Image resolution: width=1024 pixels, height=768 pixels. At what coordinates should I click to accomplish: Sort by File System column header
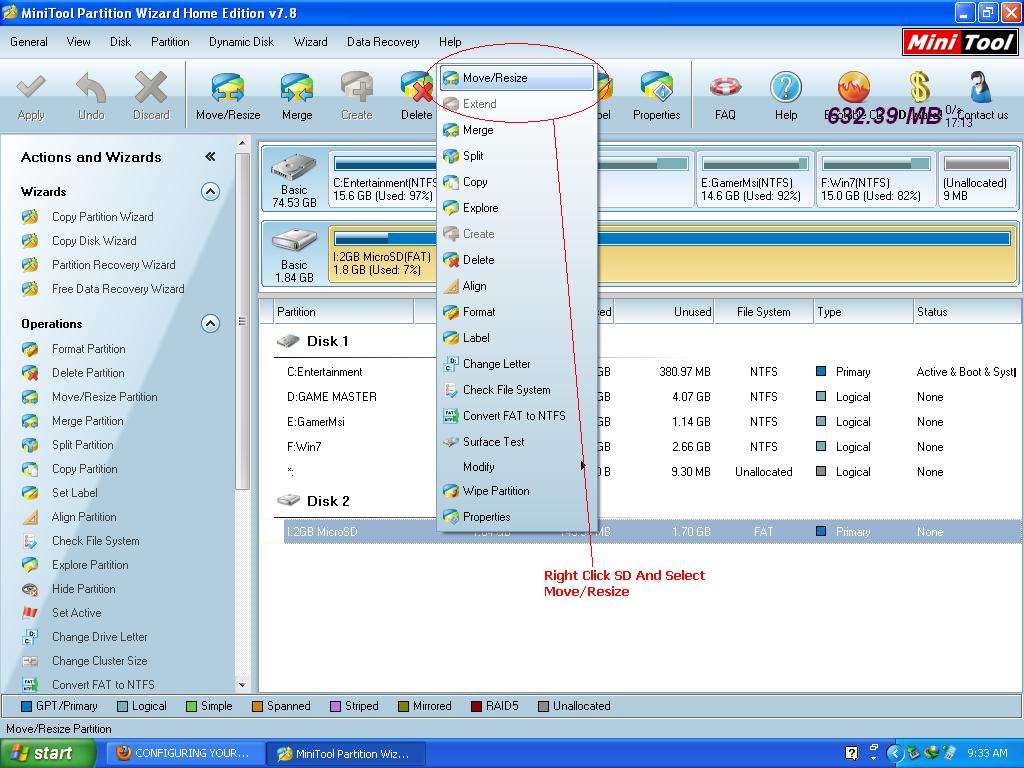pyautogui.click(x=763, y=312)
